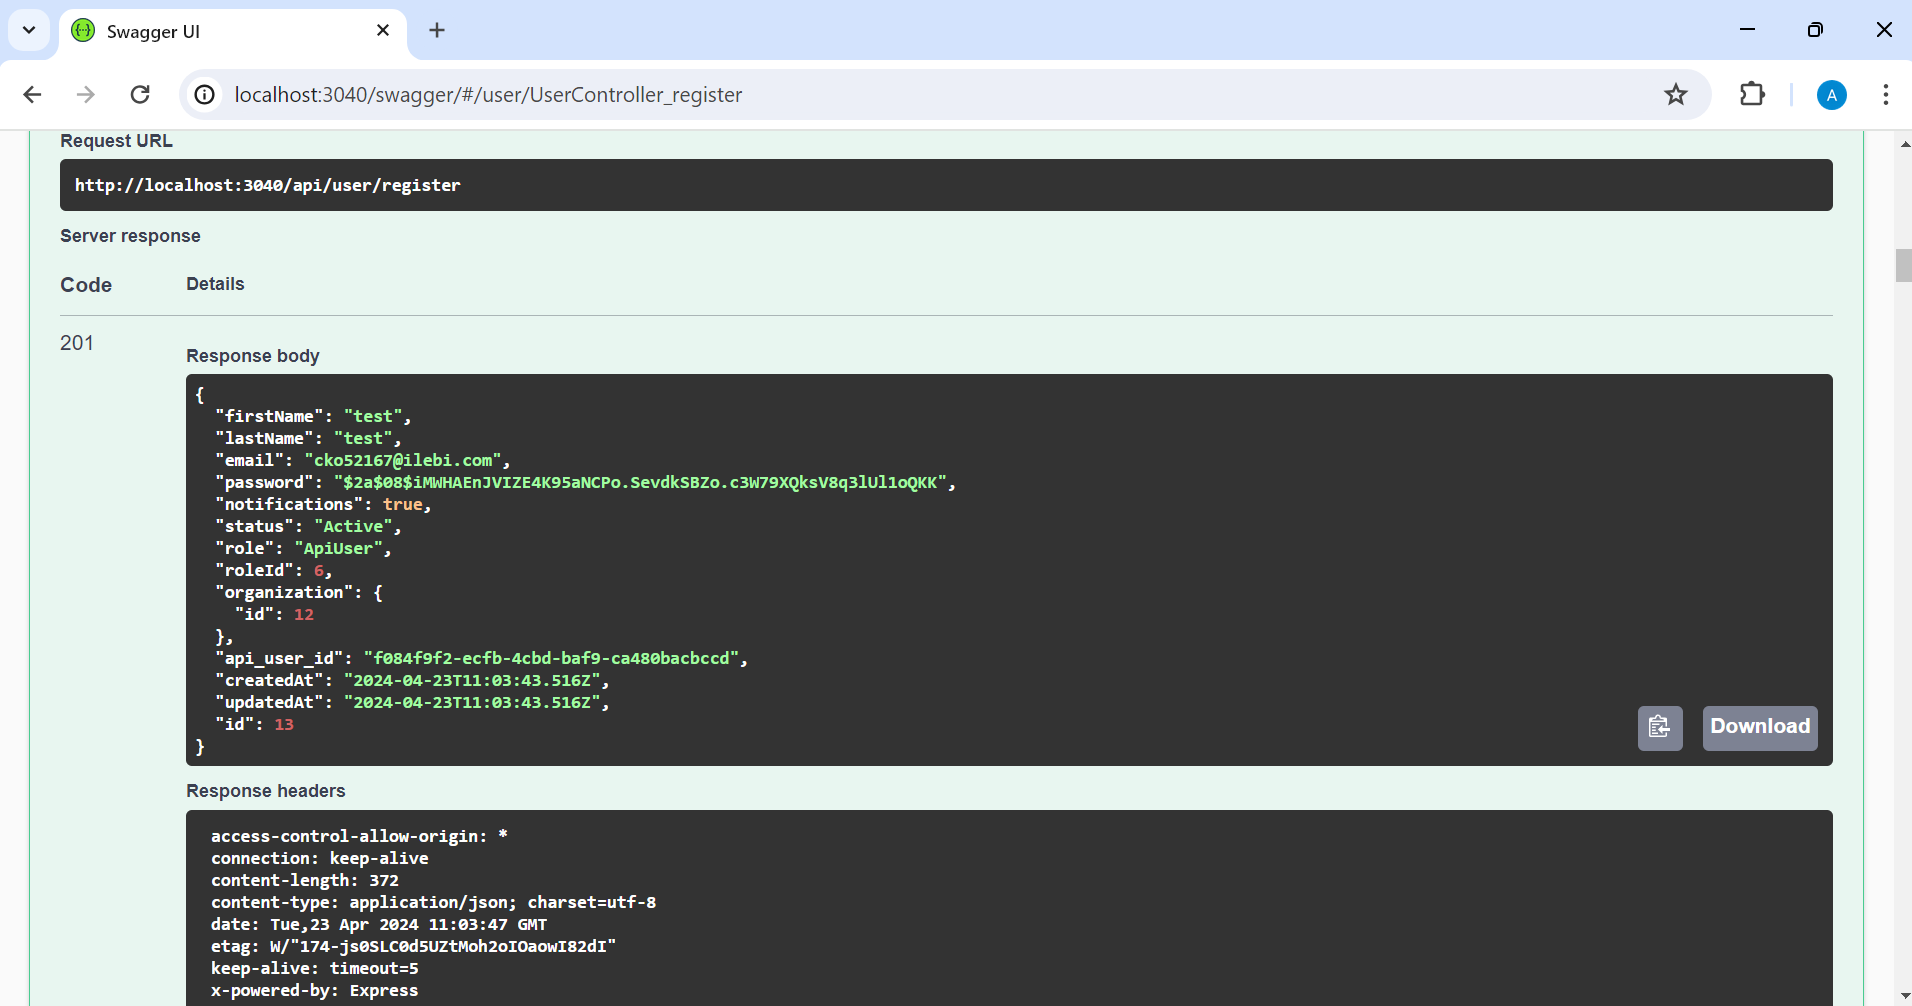This screenshot has width=1912, height=1006.
Task: Select the Swagger UI tab
Action: point(233,31)
